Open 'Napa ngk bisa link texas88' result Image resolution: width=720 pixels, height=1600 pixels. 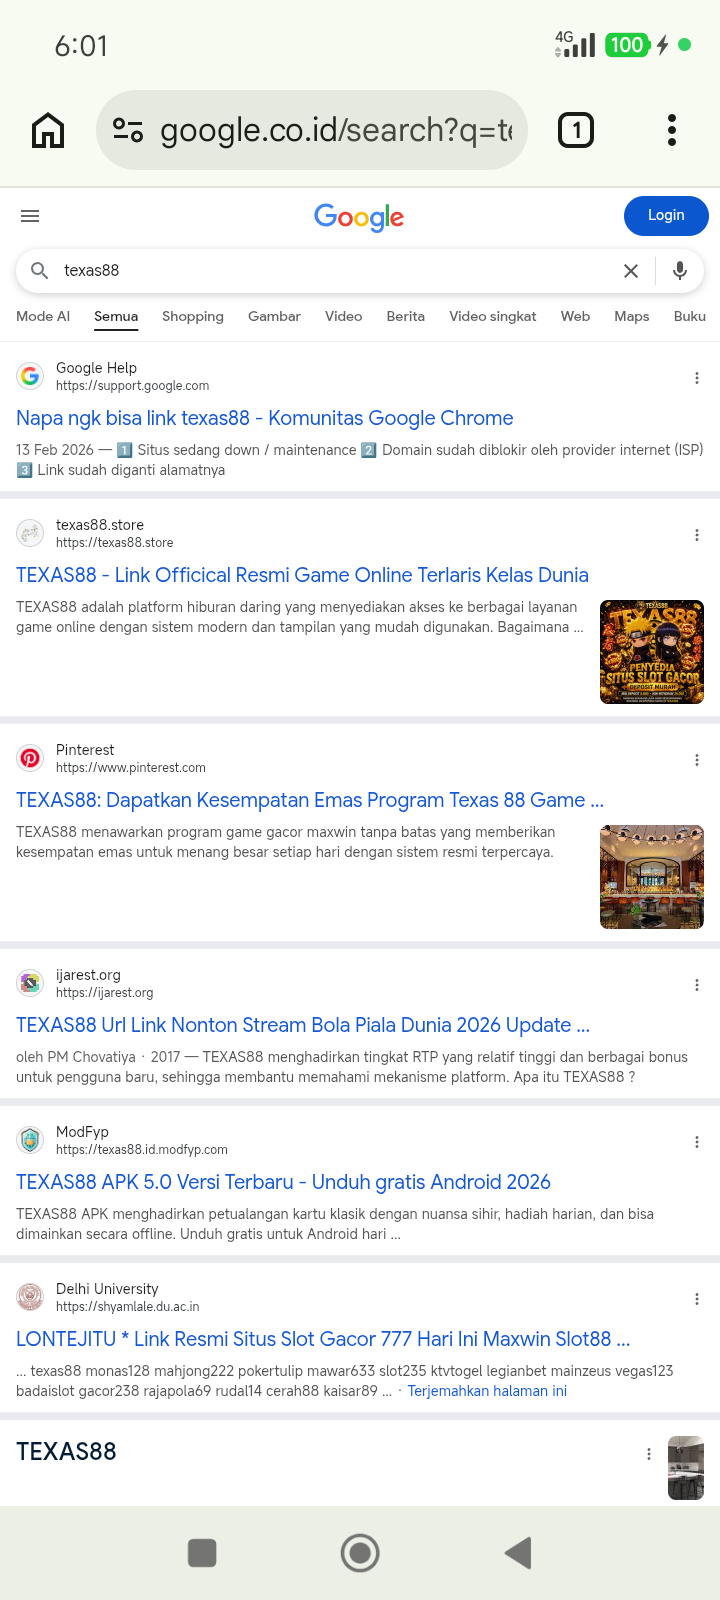pyautogui.click(x=265, y=418)
